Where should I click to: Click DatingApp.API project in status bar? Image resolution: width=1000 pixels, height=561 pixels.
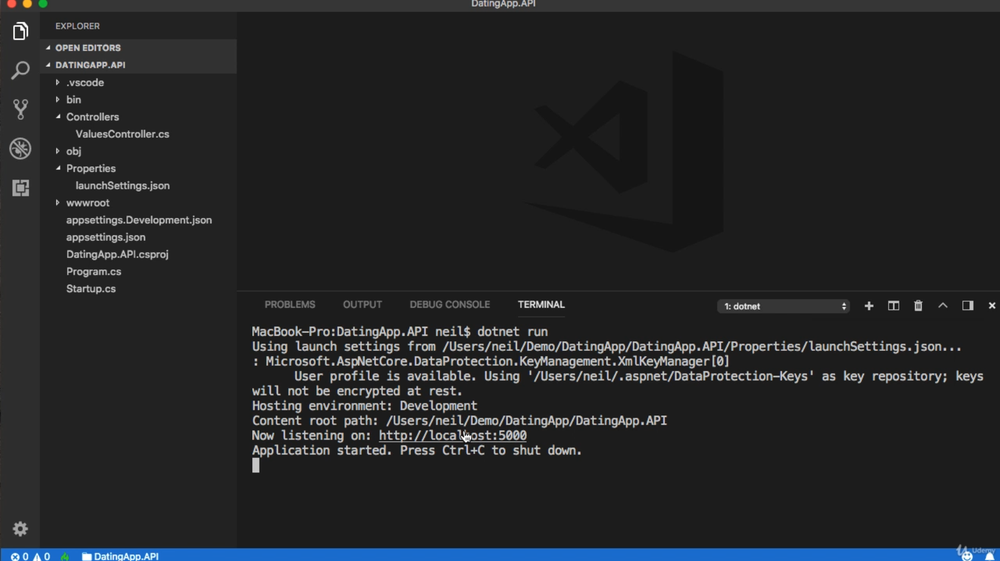click(121, 557)
